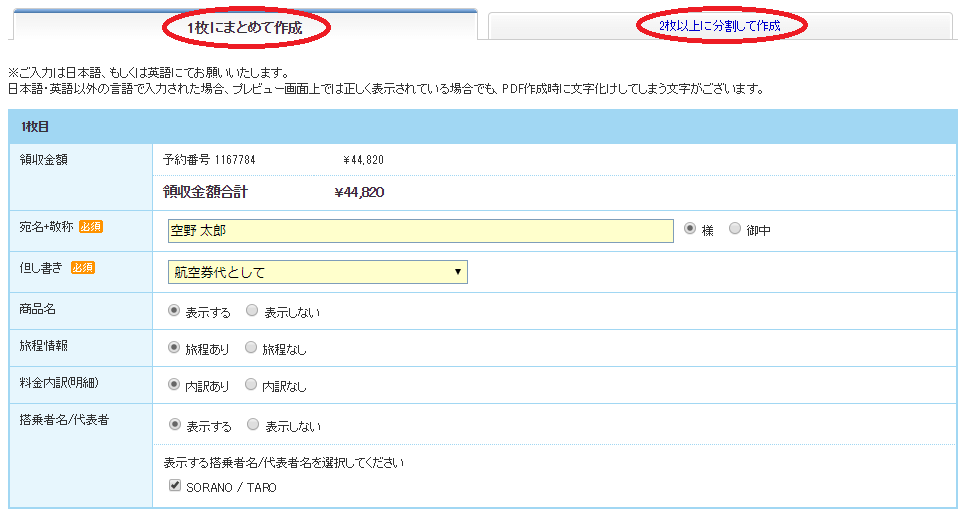The width and height of the screenshot is (968, 519).
Task: Choose 旅程なし radio option
Action: point(251,347)
